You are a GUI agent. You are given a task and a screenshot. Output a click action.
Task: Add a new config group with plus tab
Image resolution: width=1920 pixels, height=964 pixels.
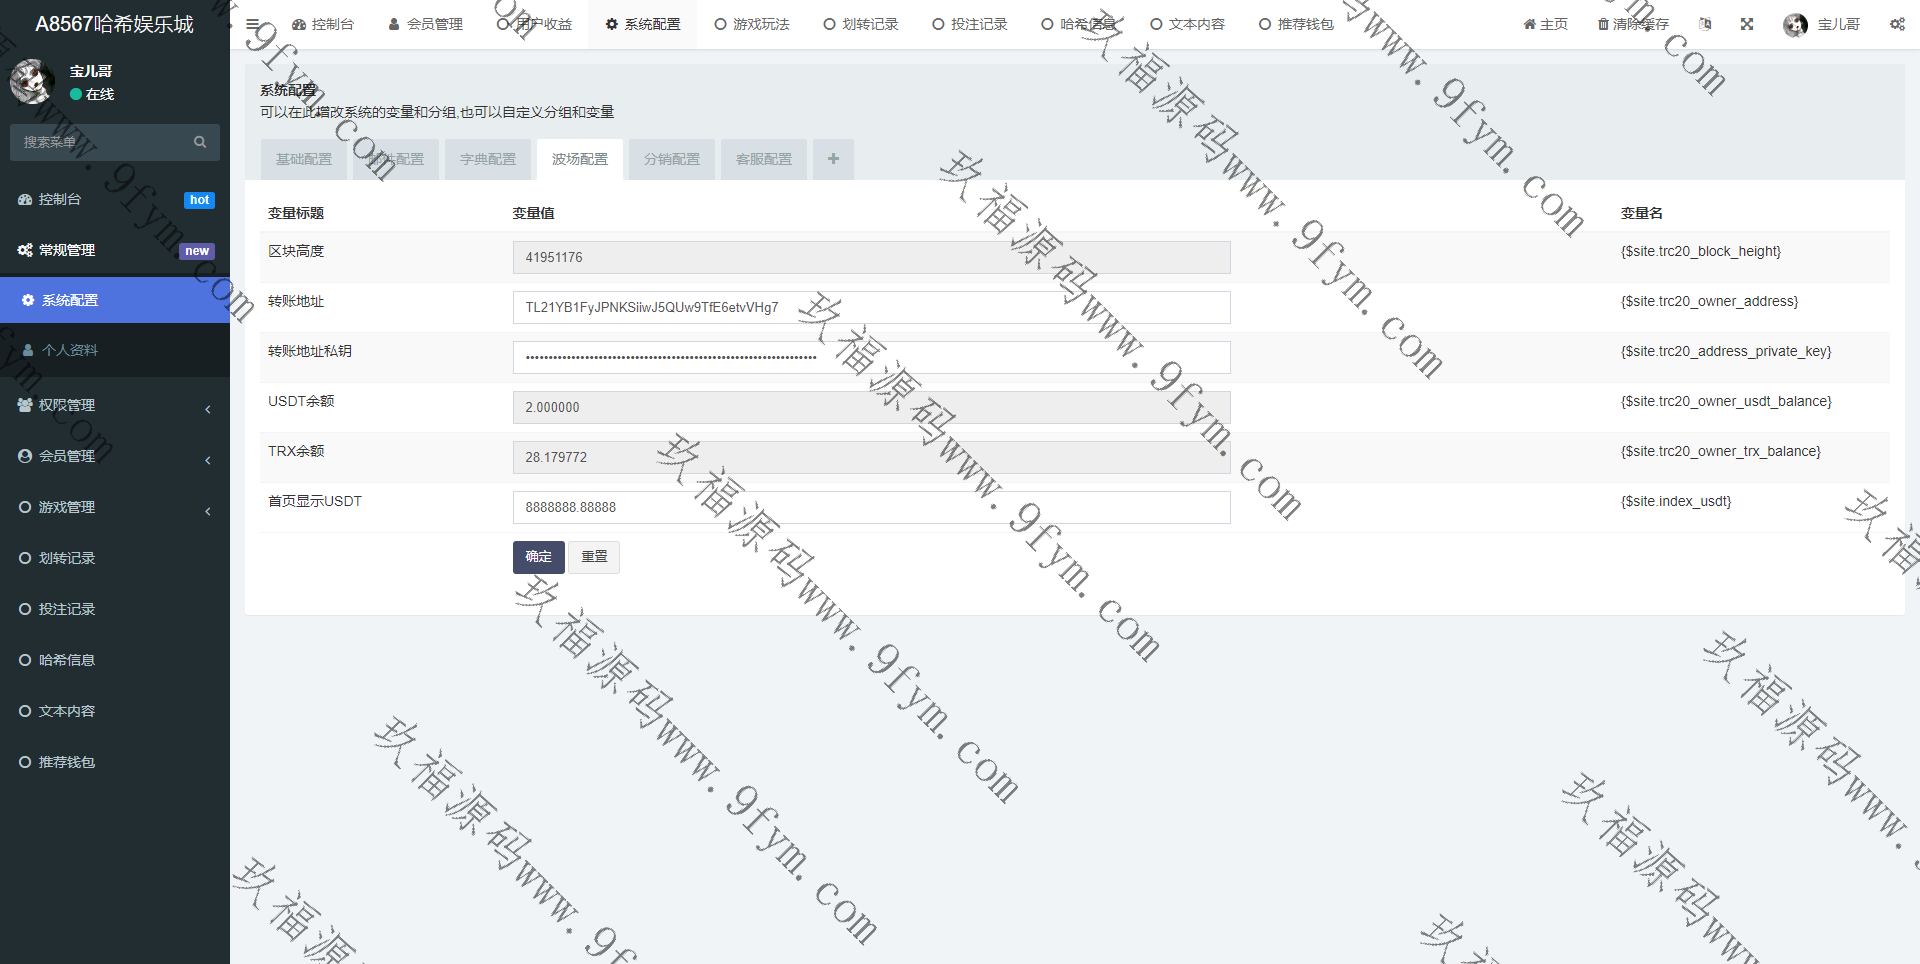tap(833, 159)
